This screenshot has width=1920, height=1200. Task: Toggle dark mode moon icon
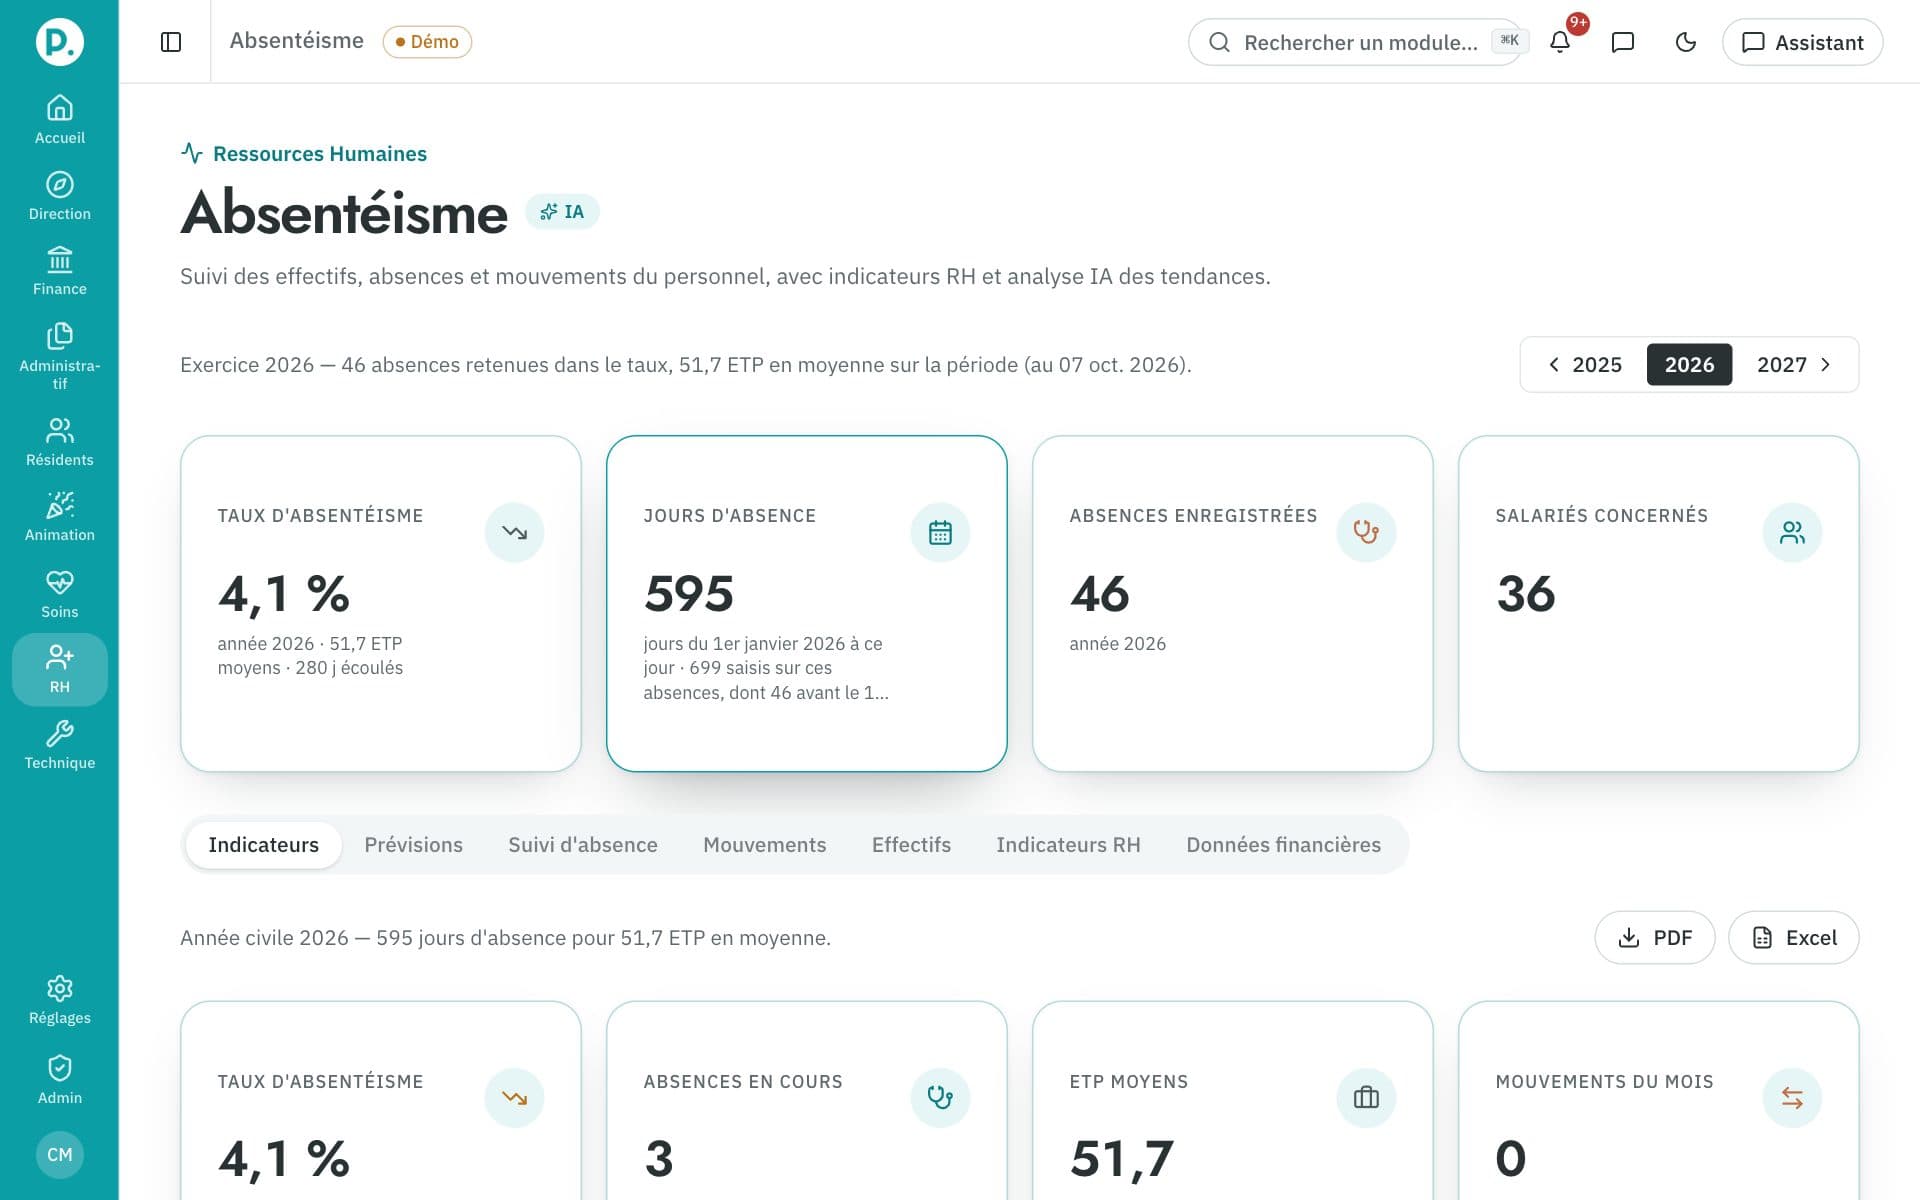pos(1686,42)
